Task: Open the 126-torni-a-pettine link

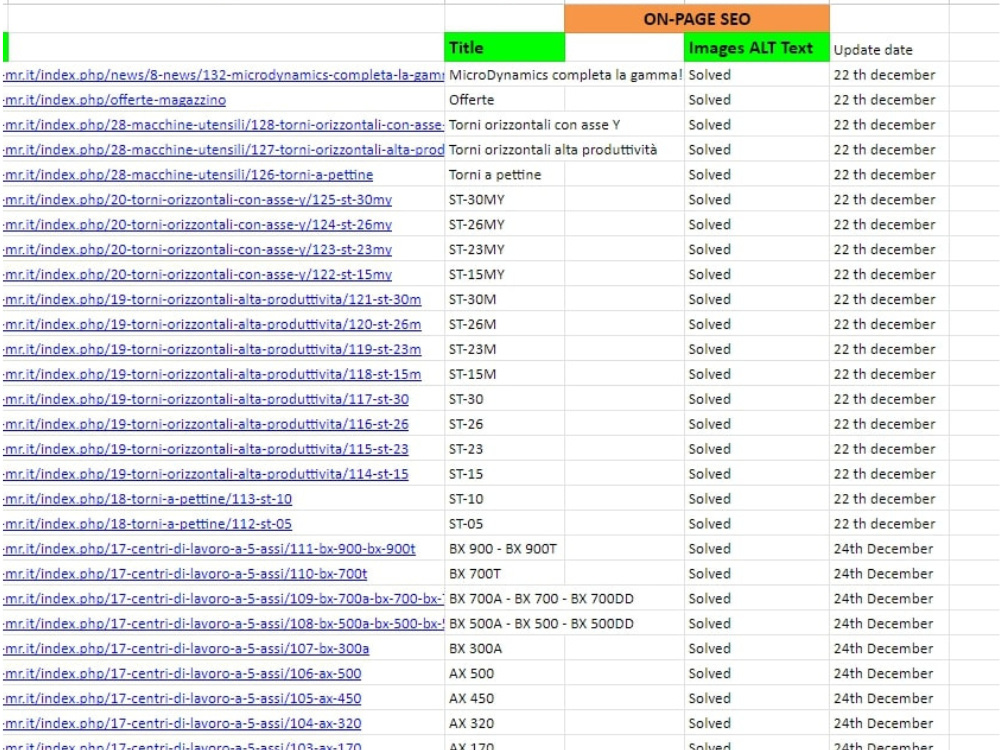Action: [x=188, y=175]
